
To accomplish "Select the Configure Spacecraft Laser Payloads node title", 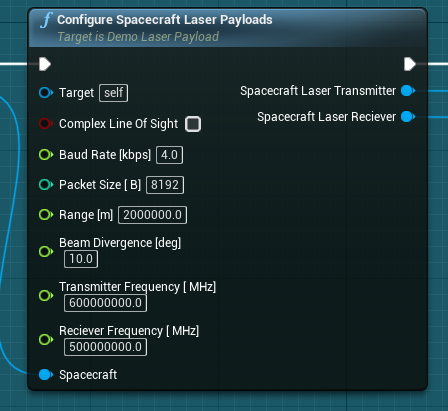I will [x=165, y=20].
